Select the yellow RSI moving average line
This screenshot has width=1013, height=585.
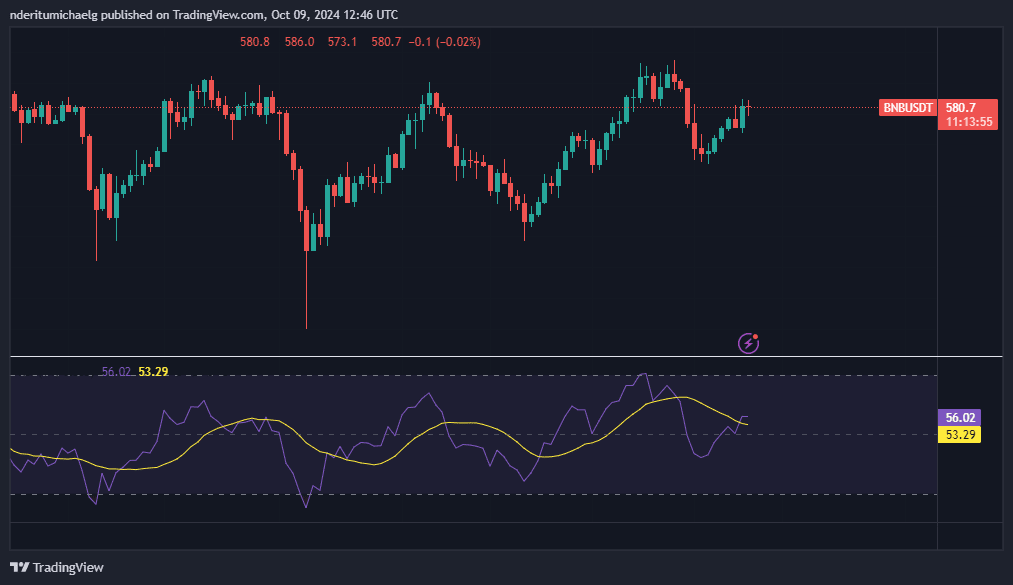click(250, 419)
